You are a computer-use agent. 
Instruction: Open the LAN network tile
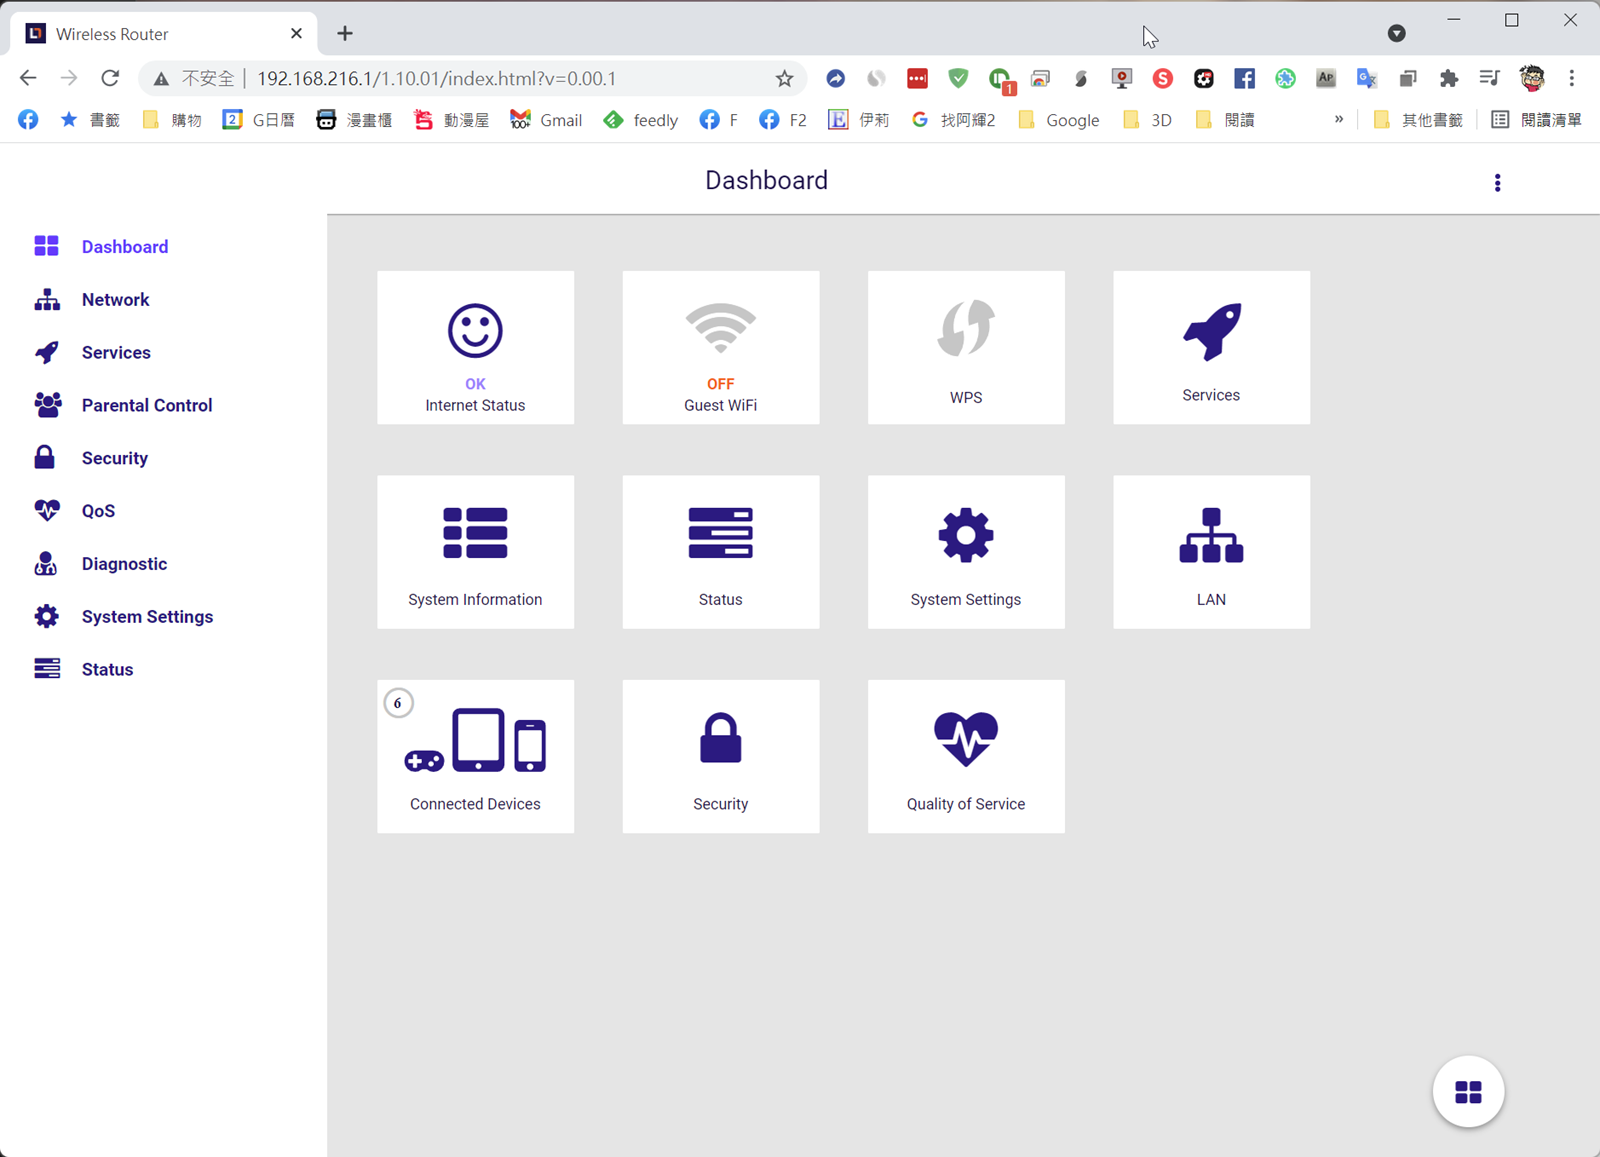(1210, 552)
